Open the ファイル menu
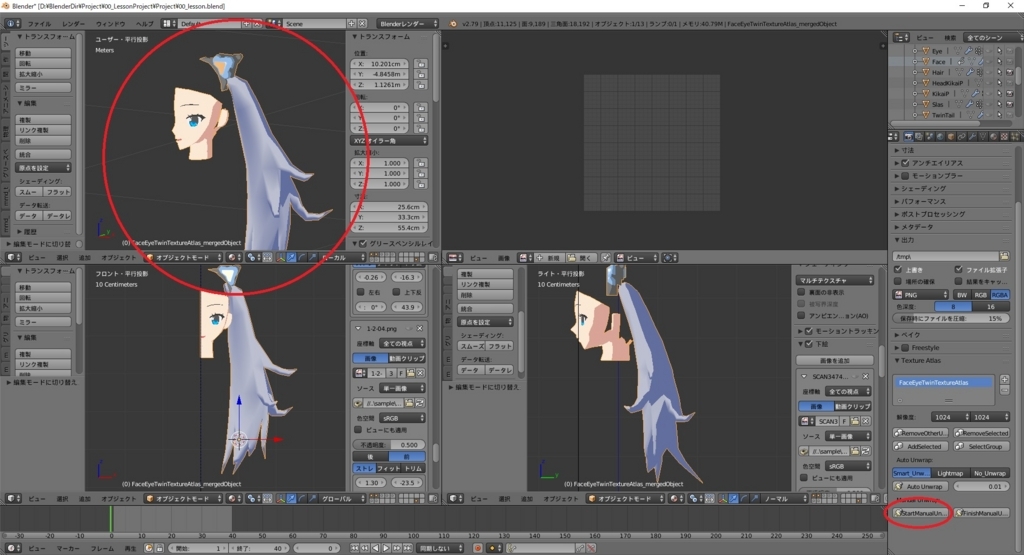 click(39, 24)
